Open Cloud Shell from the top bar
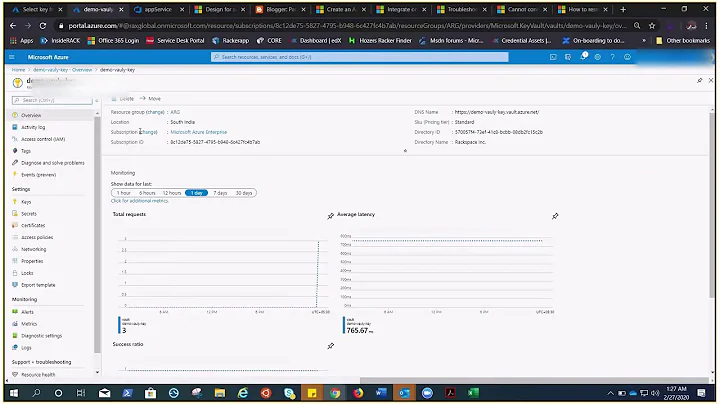 553,57
